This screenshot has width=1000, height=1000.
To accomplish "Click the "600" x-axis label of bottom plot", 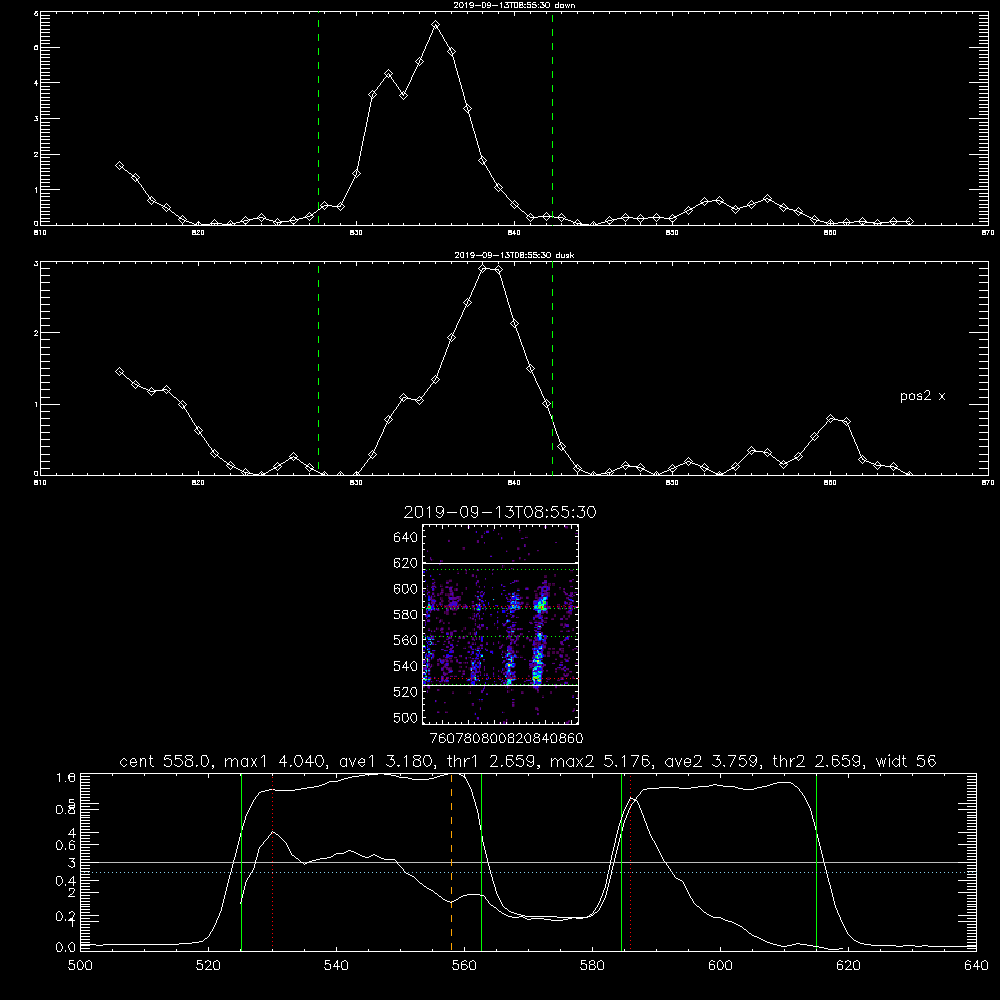I will (x=721, y=966).
